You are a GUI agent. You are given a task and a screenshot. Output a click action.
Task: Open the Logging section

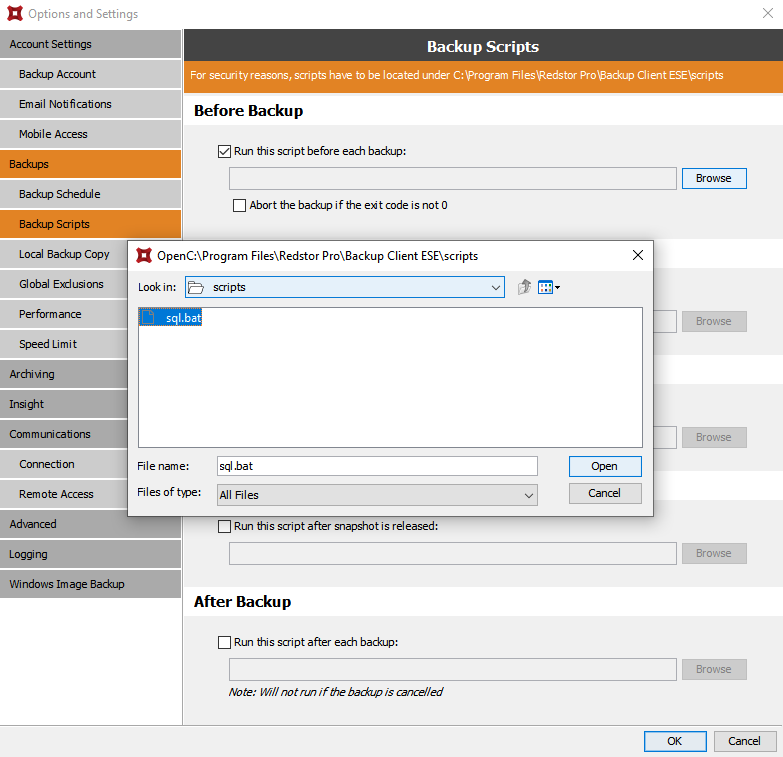coord(90,554)
